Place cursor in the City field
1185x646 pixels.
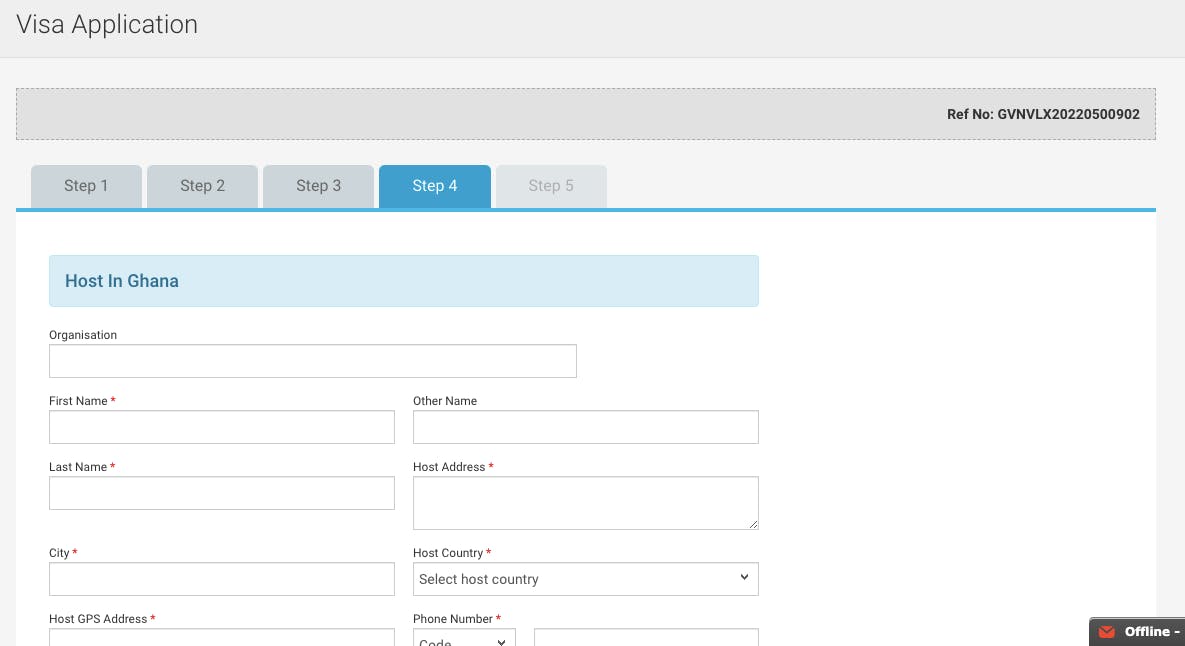point(221,579)
